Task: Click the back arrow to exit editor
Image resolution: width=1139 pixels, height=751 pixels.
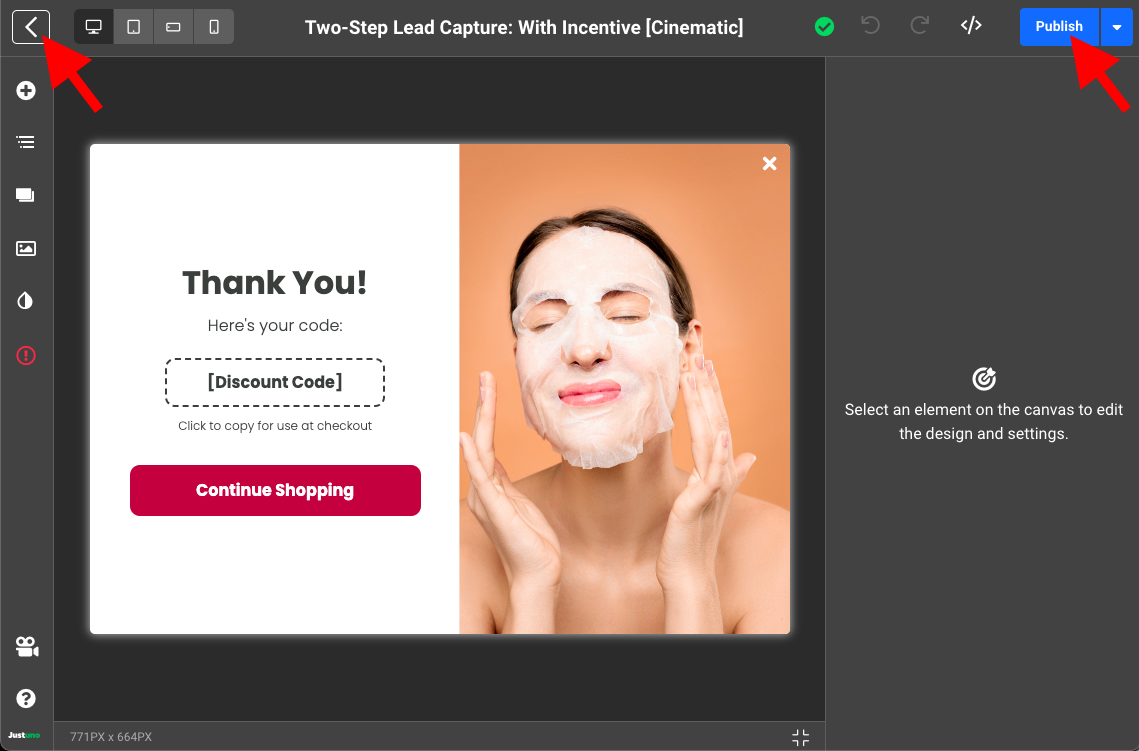Action: 31,27
